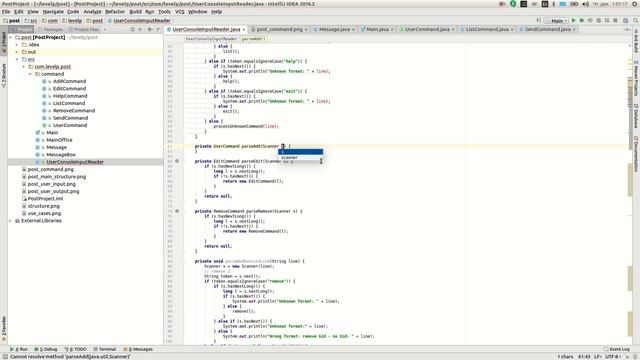640x360 pixels.
Task: Click the UTF-8 encoding selector
Action: point(612,357)
